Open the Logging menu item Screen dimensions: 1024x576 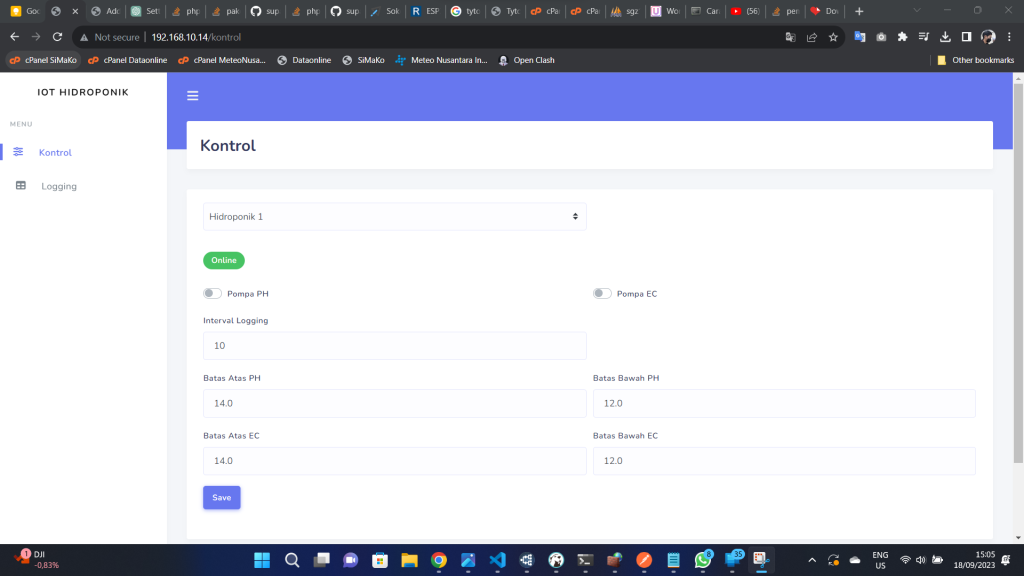tap(58, 186)
